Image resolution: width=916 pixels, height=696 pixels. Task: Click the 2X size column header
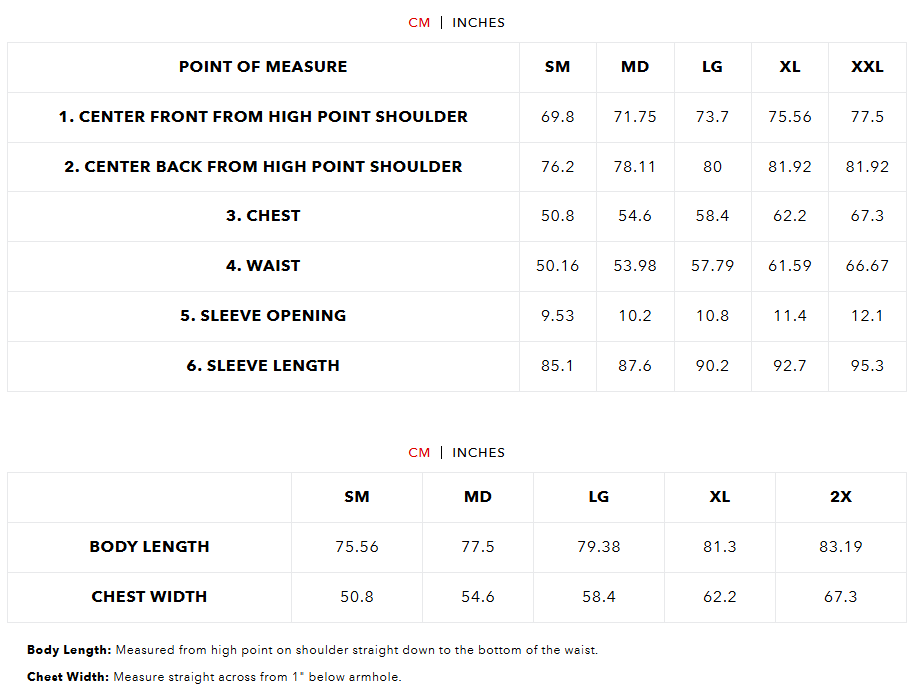840,497
